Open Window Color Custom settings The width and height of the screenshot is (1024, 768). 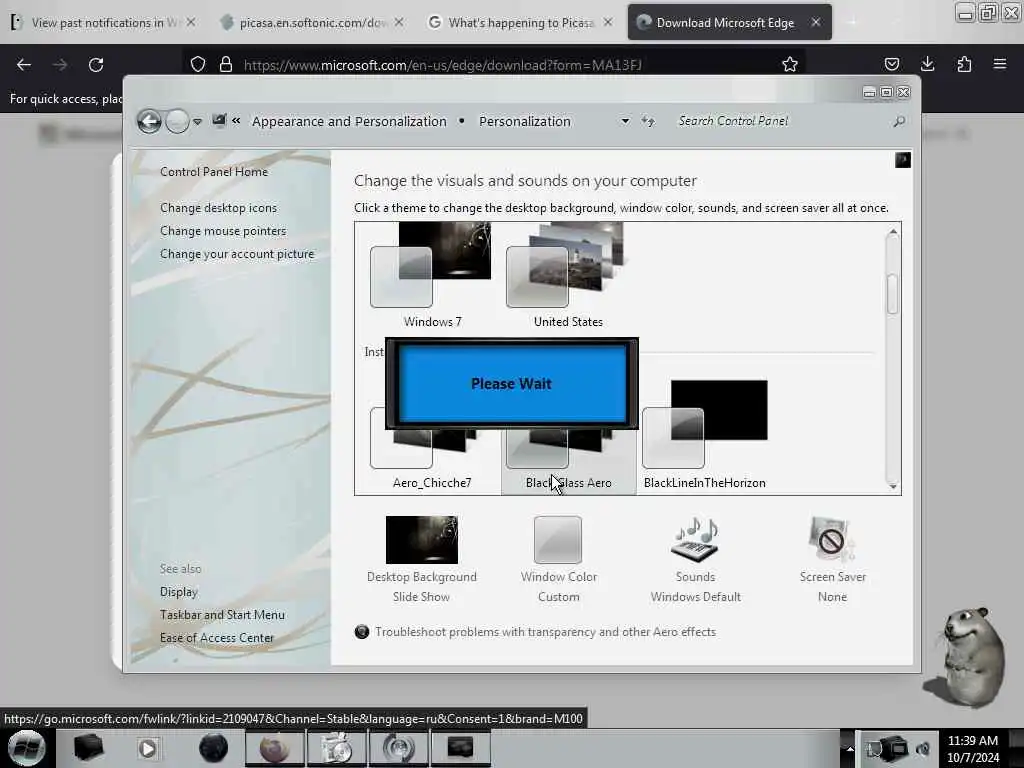[x=558, y=559]
